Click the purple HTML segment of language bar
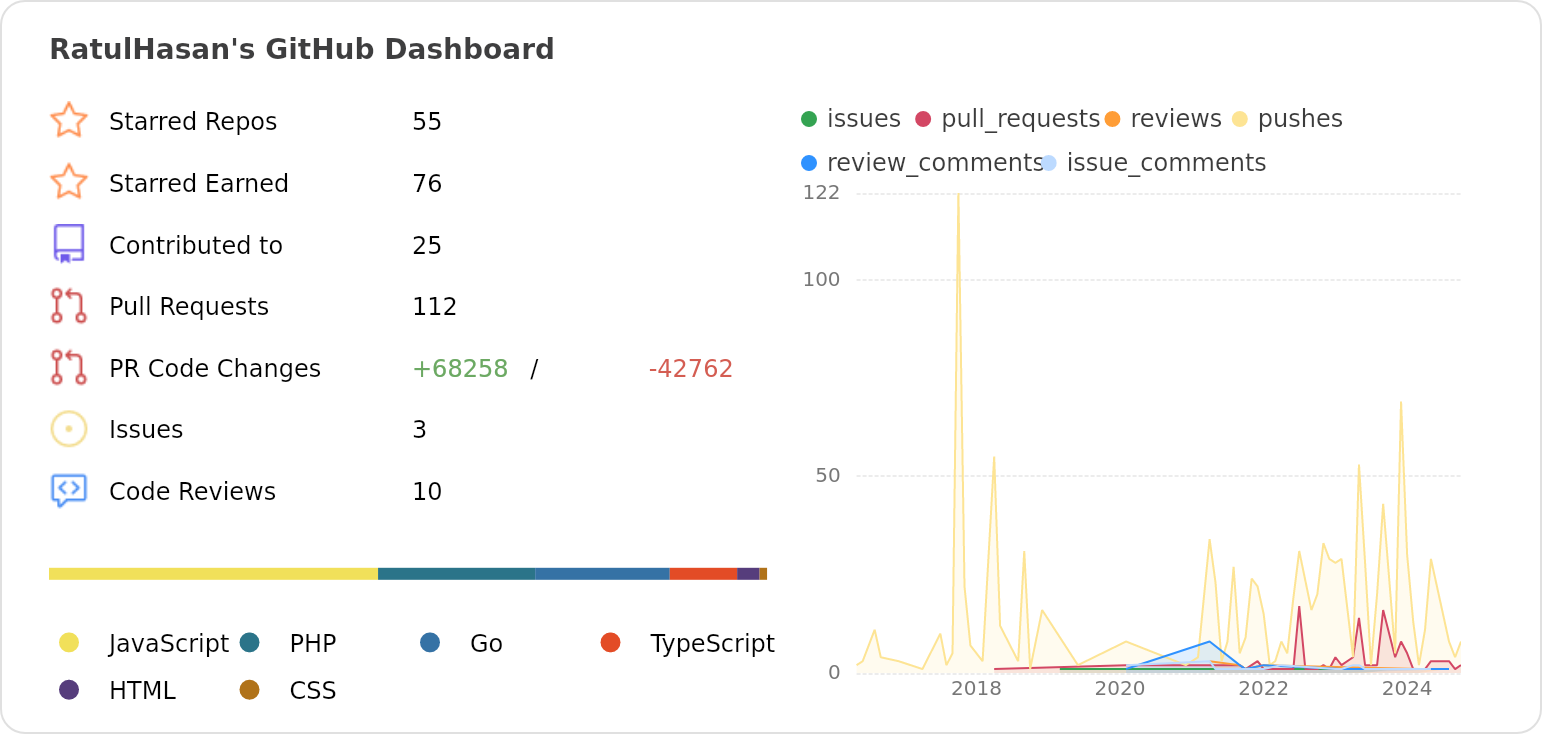This screenshot has width=1542, height=734. coord(748,574)
